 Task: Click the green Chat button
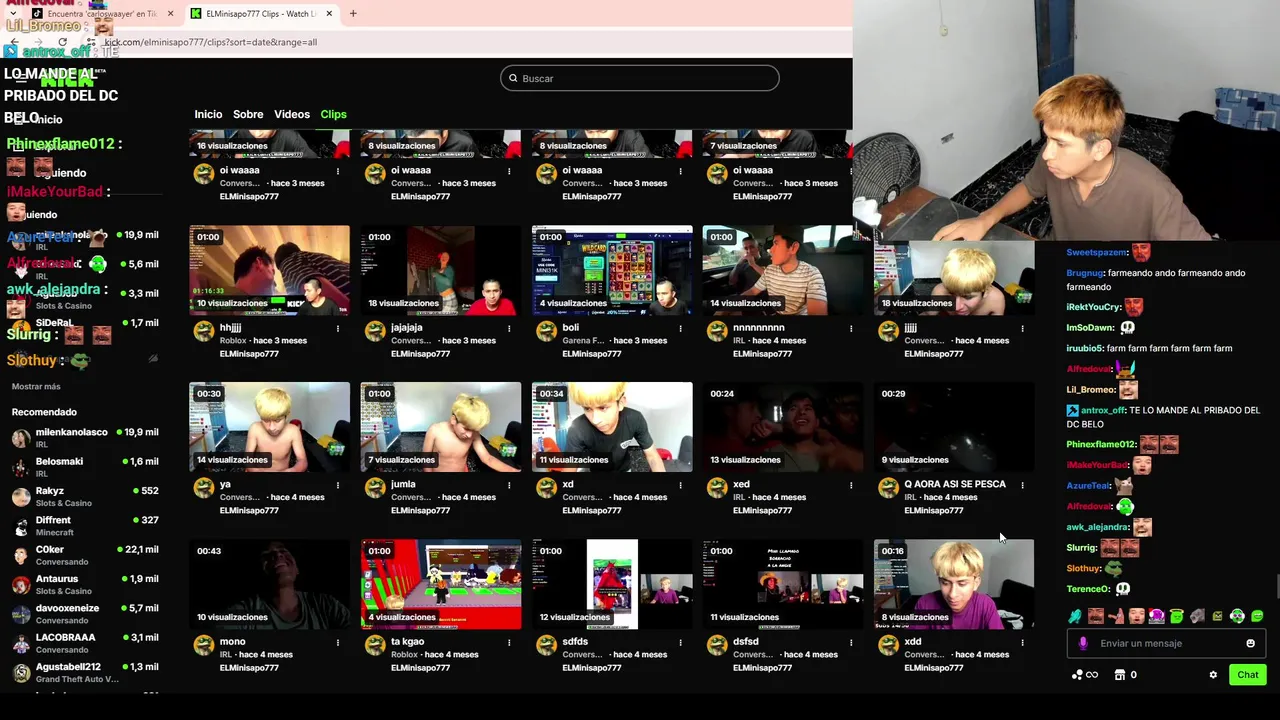coord(1247,675)
